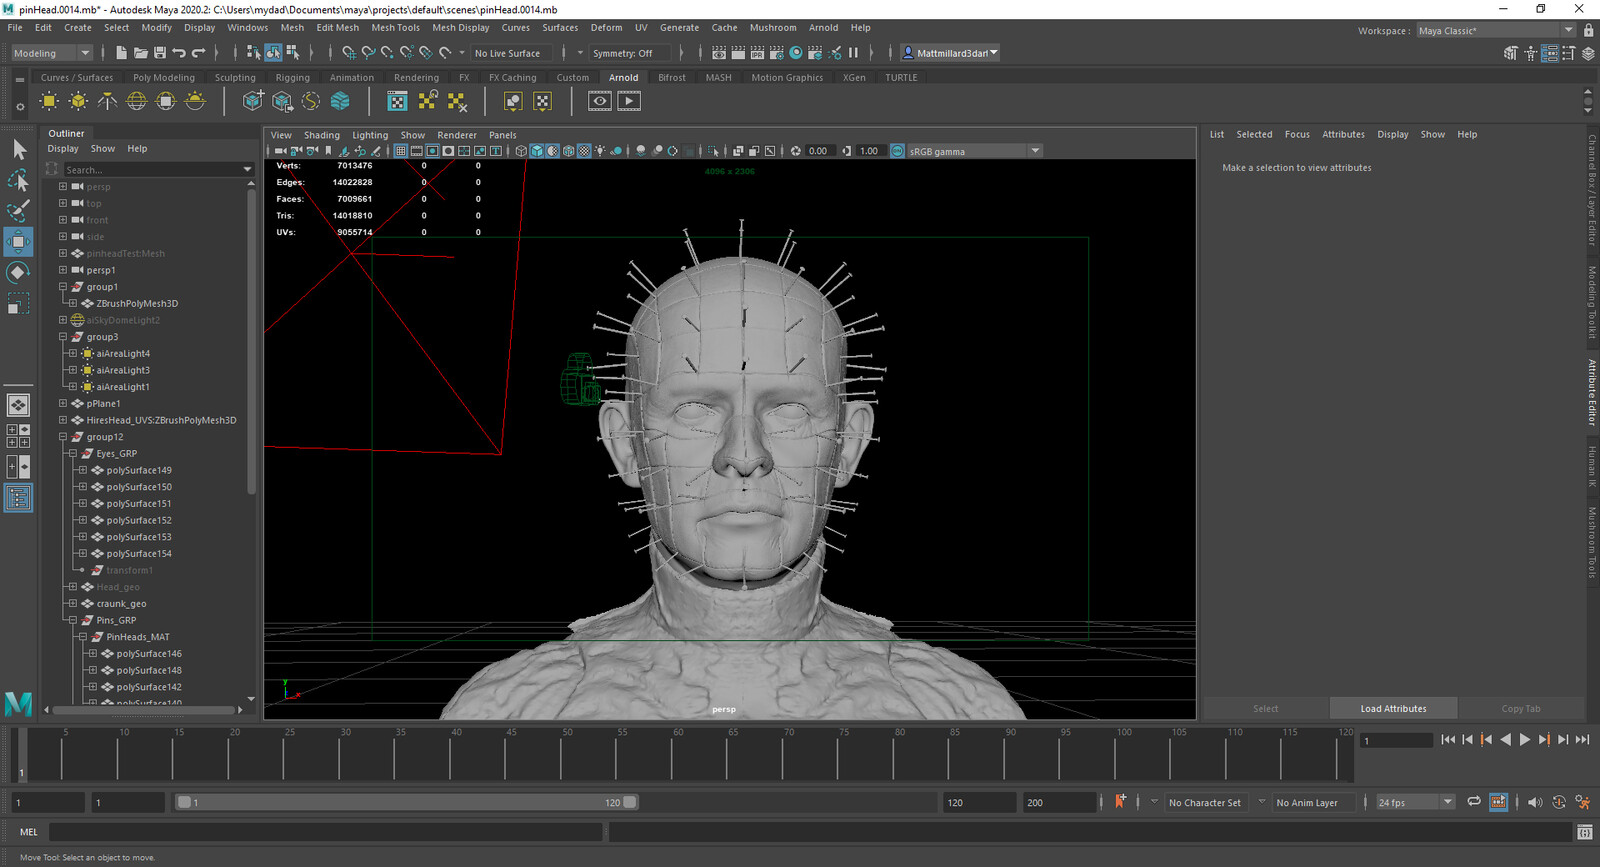Image resolution: width=1600 pixels, height=867 pixels.
Task: Open the Outliner Display menu
Action: pyautogui.click(x=63, y=149)
